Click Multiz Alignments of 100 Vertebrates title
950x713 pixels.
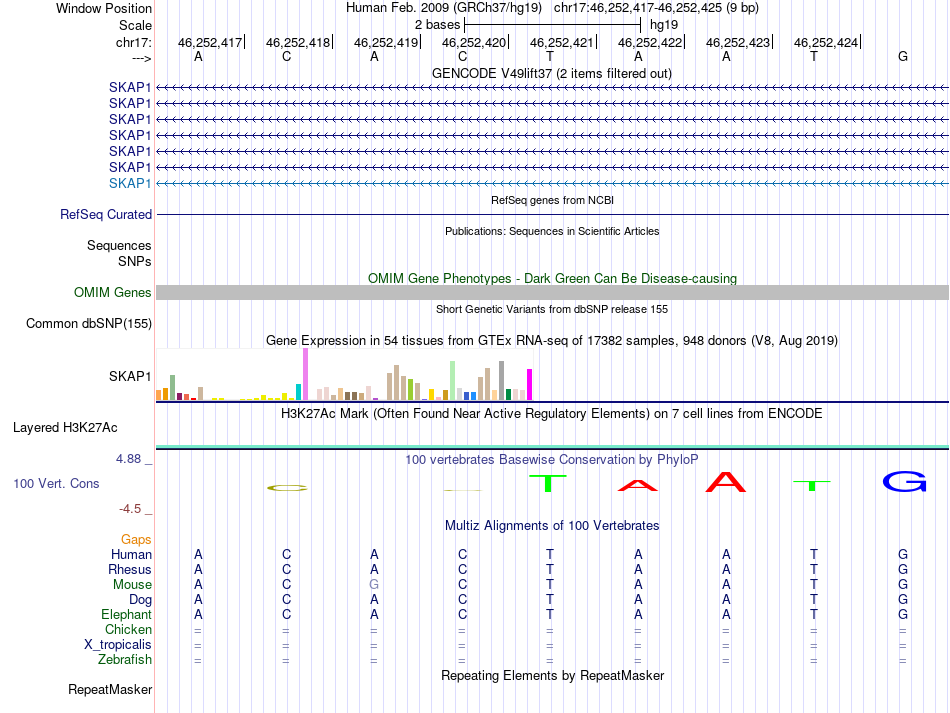pos(552,525)
